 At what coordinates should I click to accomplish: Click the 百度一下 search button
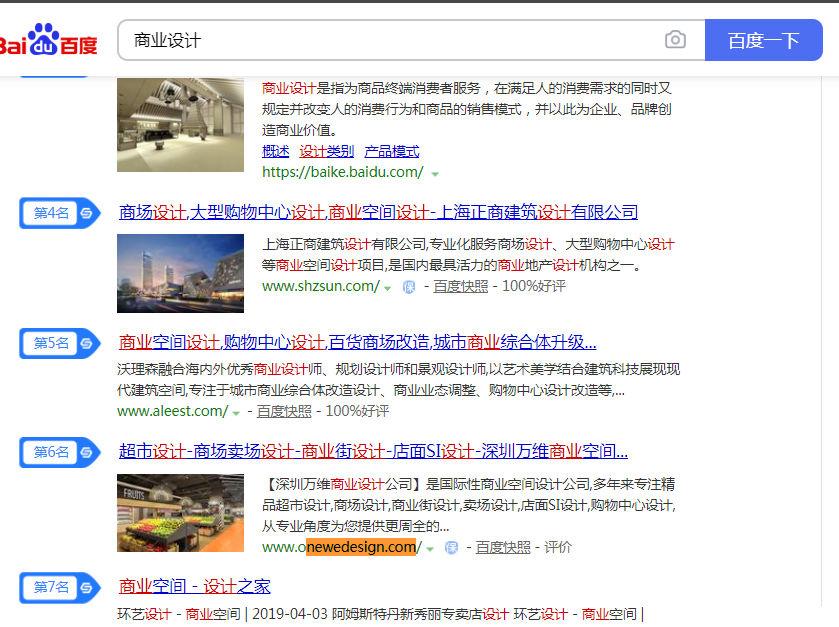[x=764, y=40]
